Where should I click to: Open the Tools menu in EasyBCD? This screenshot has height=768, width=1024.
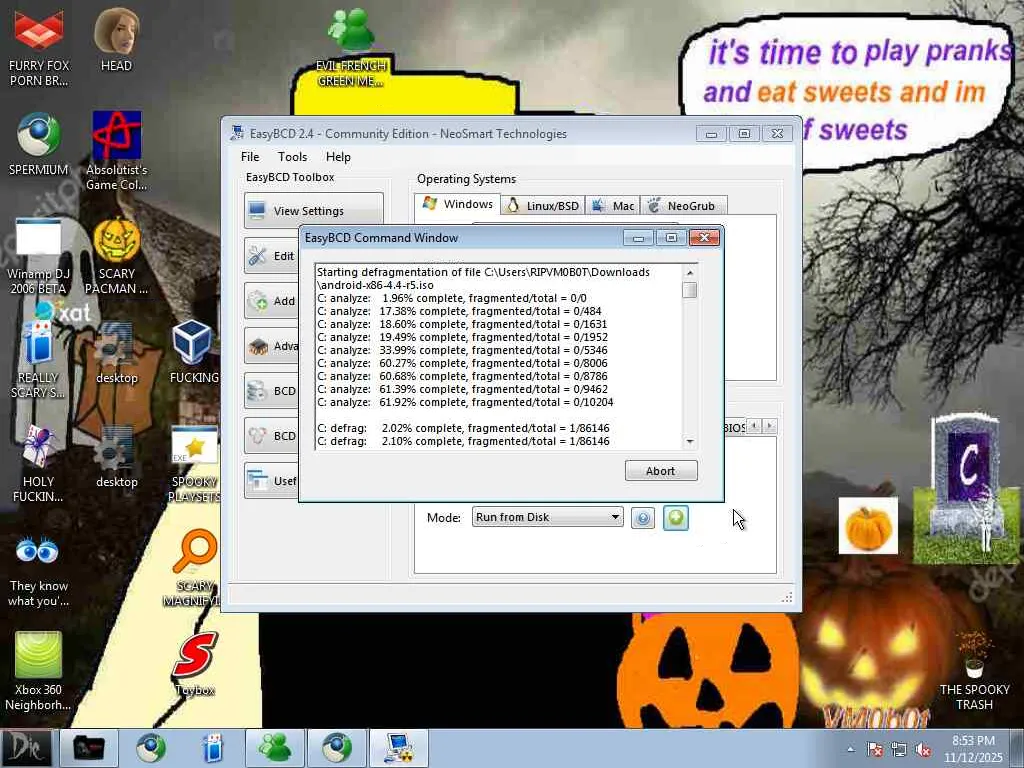292,157
